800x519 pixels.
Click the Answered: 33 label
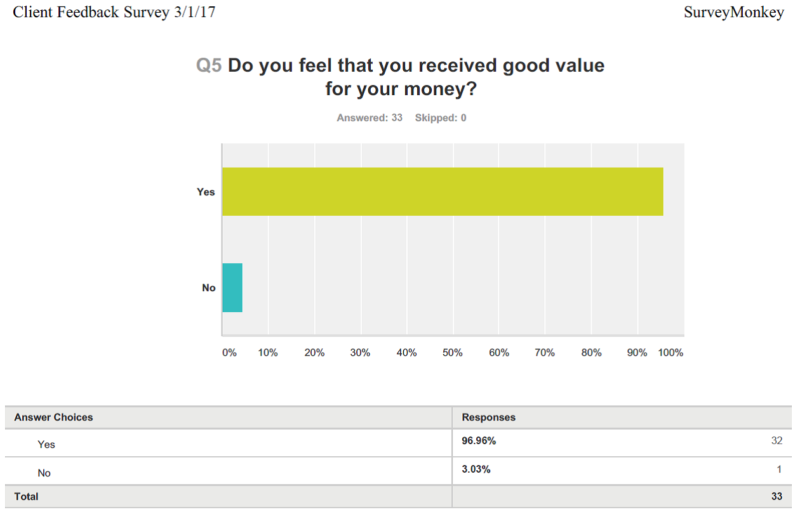[x=369, y=118]
